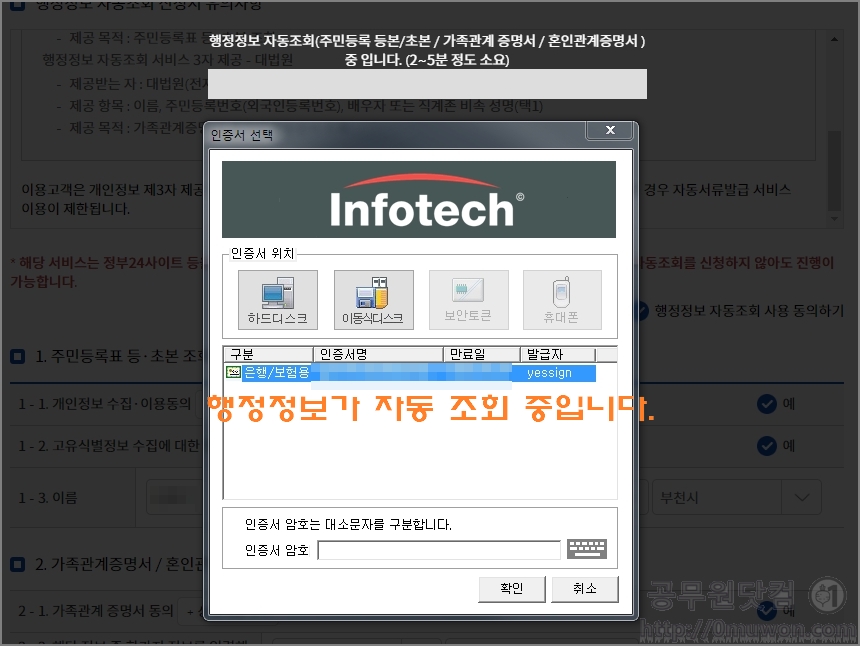Toggle 행정정보 자동조회 사용 동의하기 checkbox
This screenshot has width=860, height=646.
641,311
